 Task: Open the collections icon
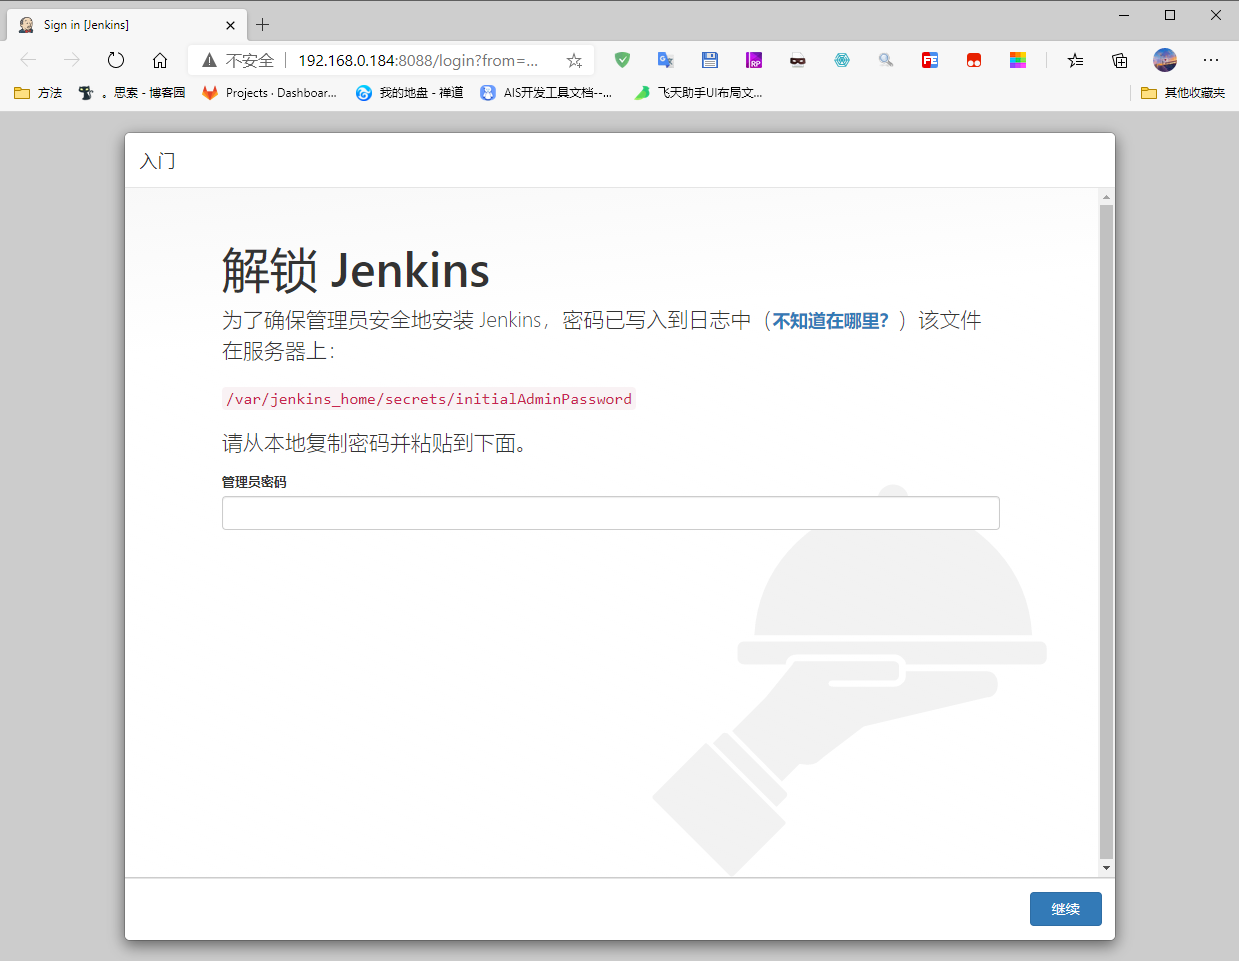[x=1120, y=60]
